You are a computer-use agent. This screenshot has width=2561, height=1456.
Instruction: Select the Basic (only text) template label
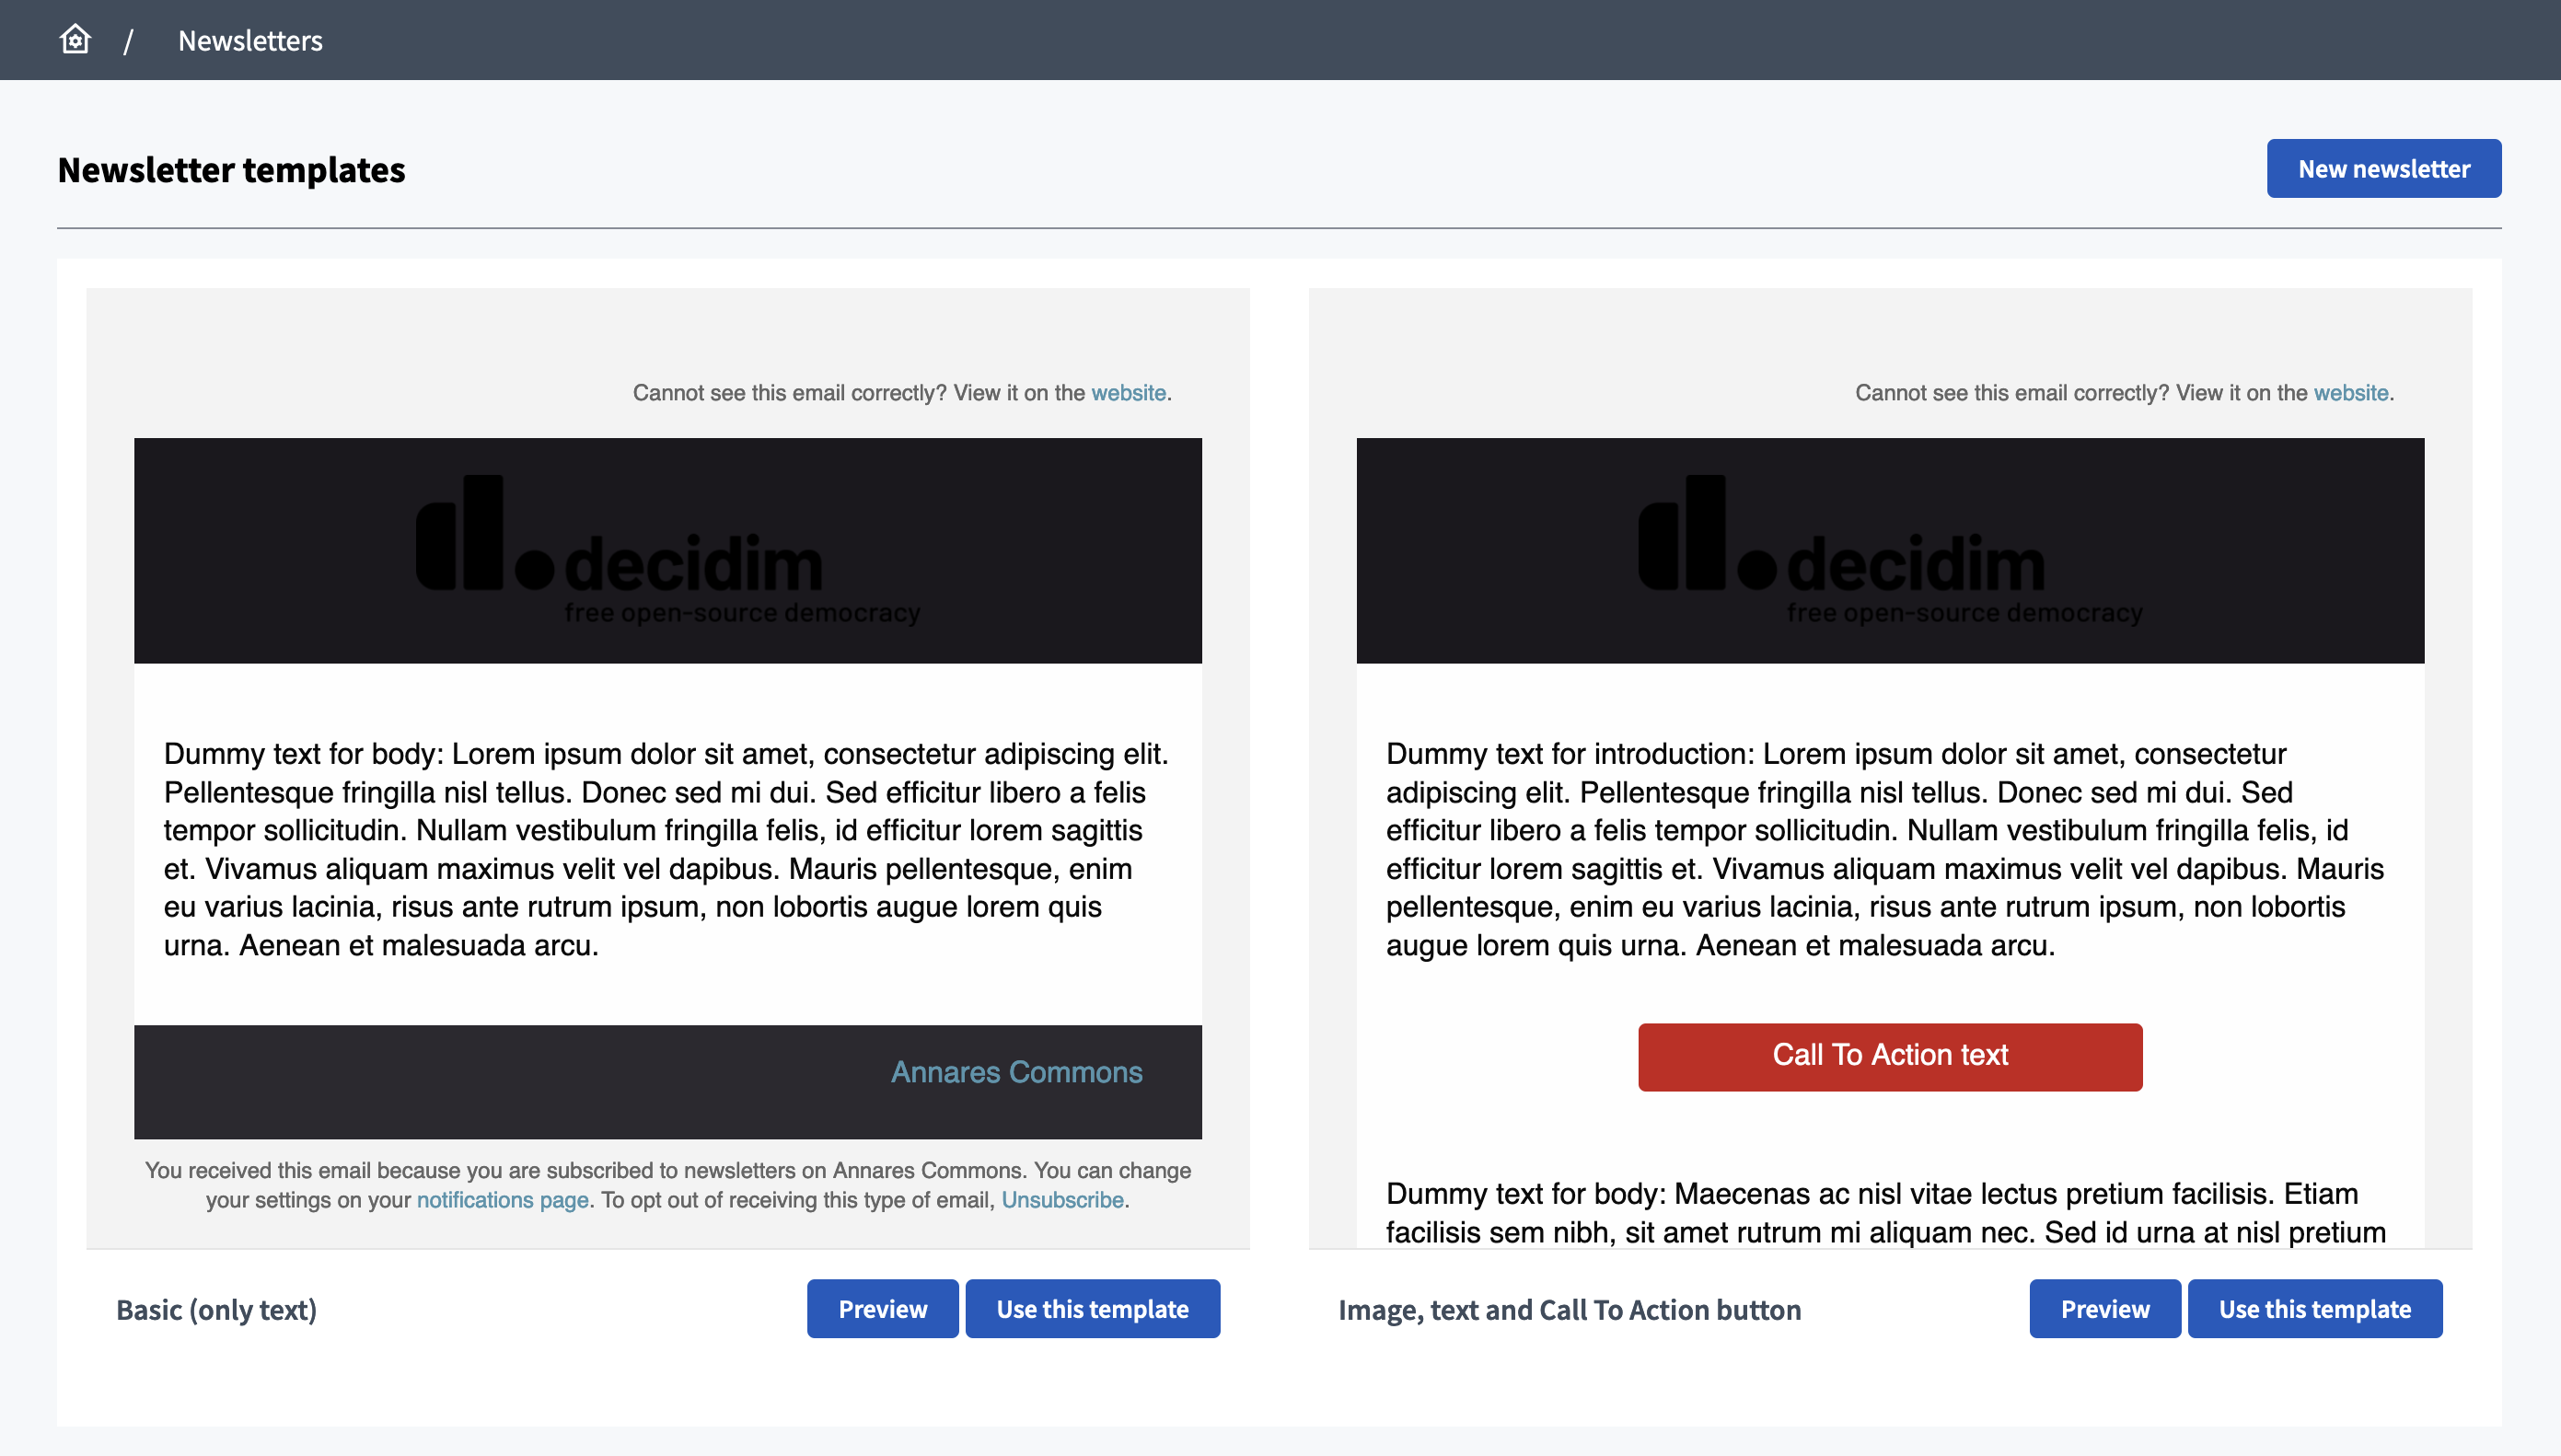216,1309
